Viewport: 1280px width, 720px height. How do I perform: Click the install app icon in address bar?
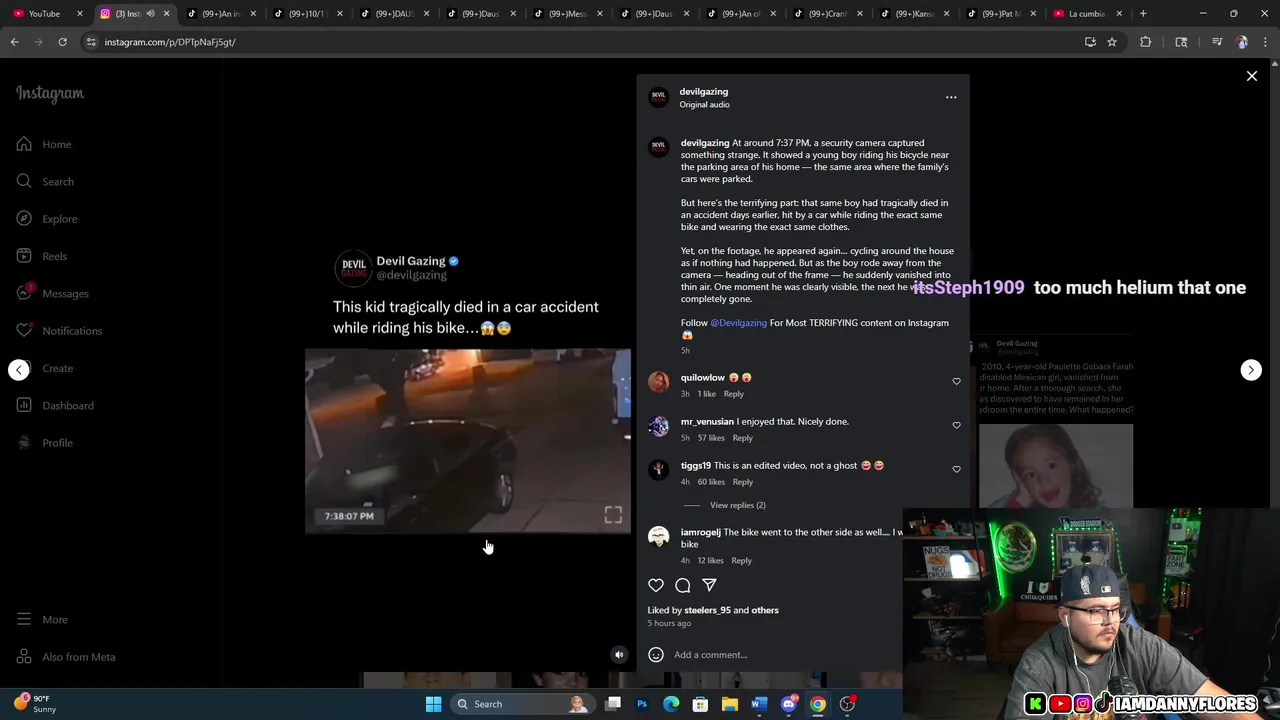1090,42
